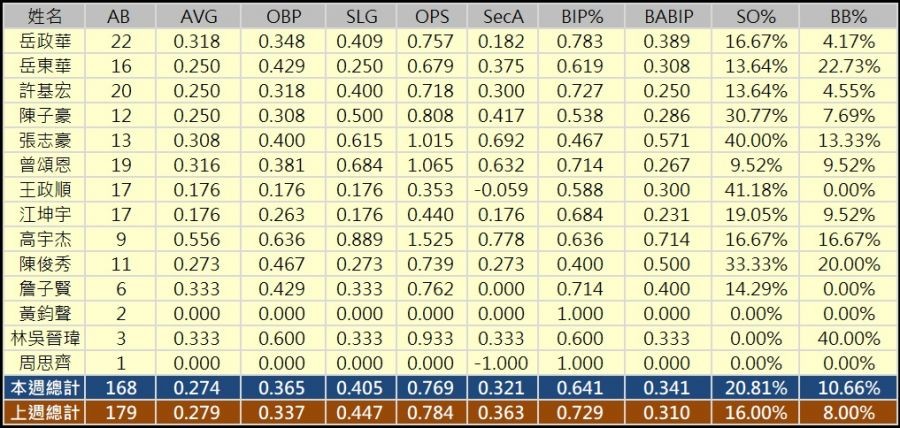The width and height of the screenshot is (900, 428).
Task: Select the 周思齊 name cell
Action: pos(42,361)
